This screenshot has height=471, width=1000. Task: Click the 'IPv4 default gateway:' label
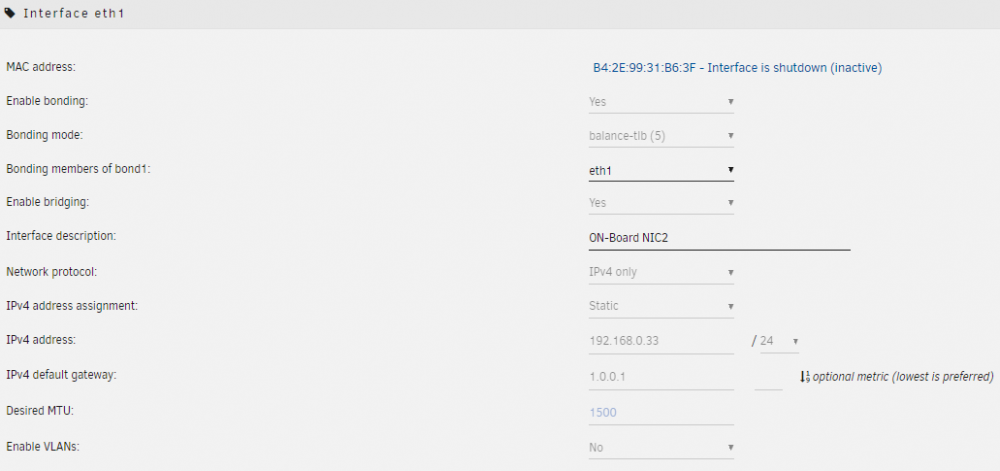(61, 375)
